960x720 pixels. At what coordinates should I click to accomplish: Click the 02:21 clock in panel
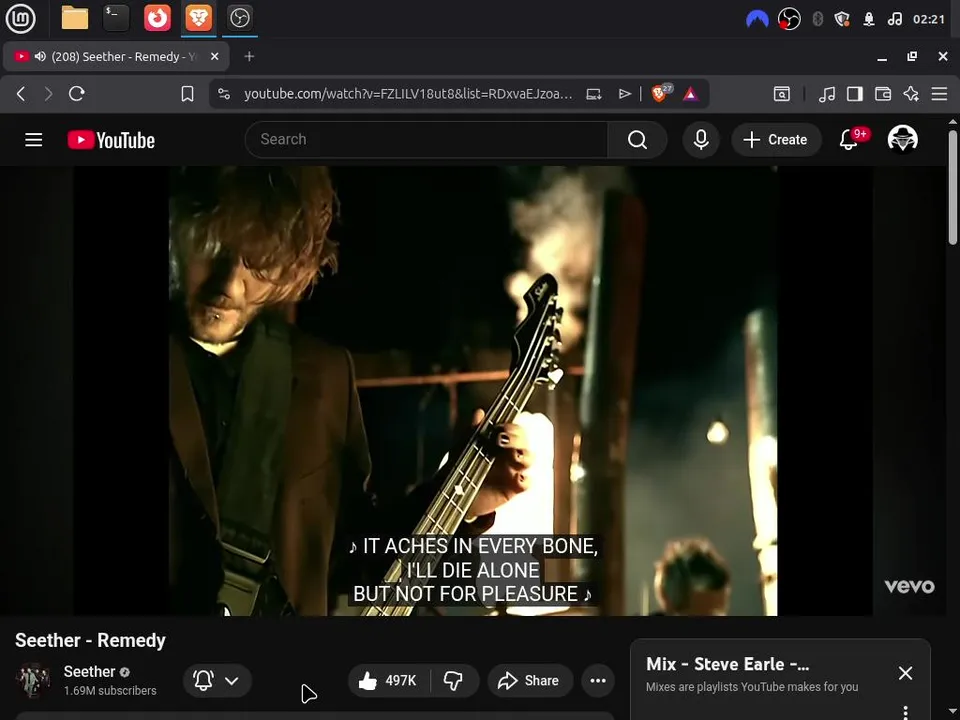pyautogui.click(x=929, y=19)
